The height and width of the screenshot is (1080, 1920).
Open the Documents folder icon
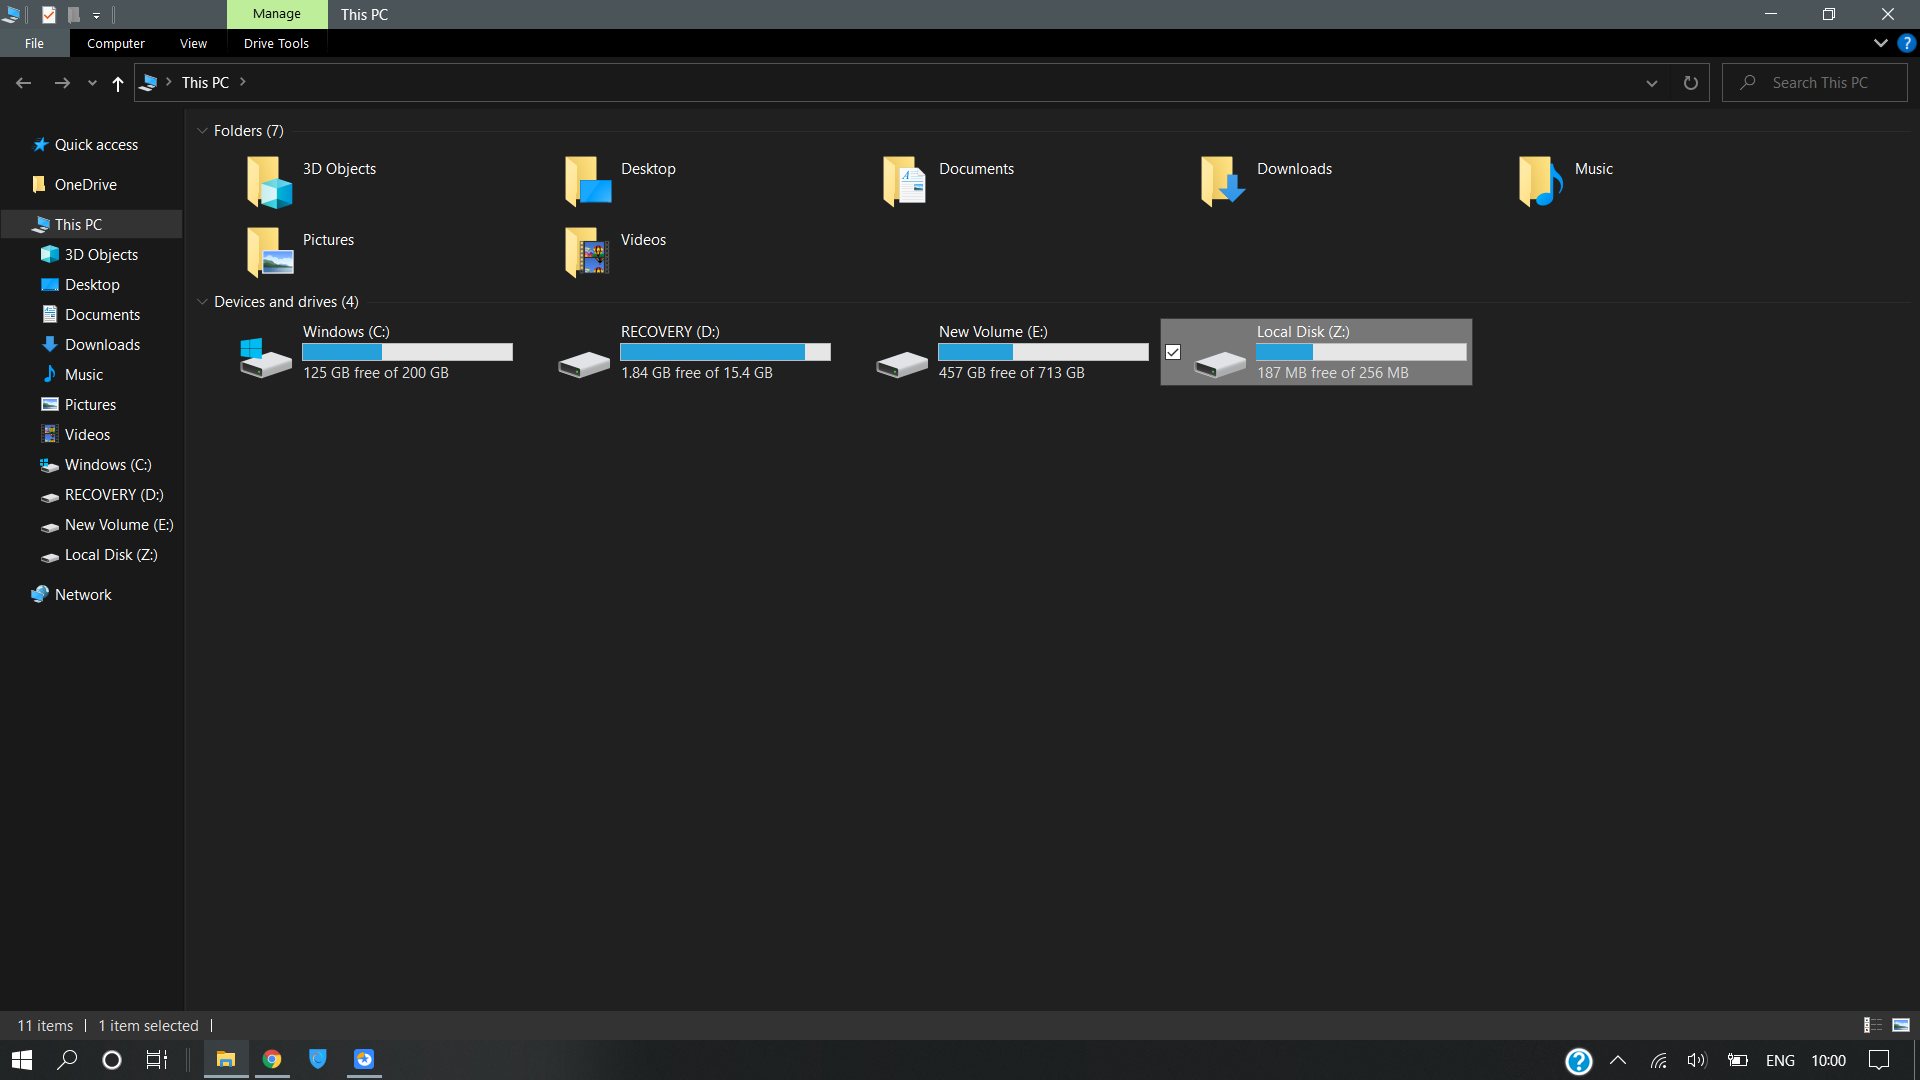(x=905, y=182)
